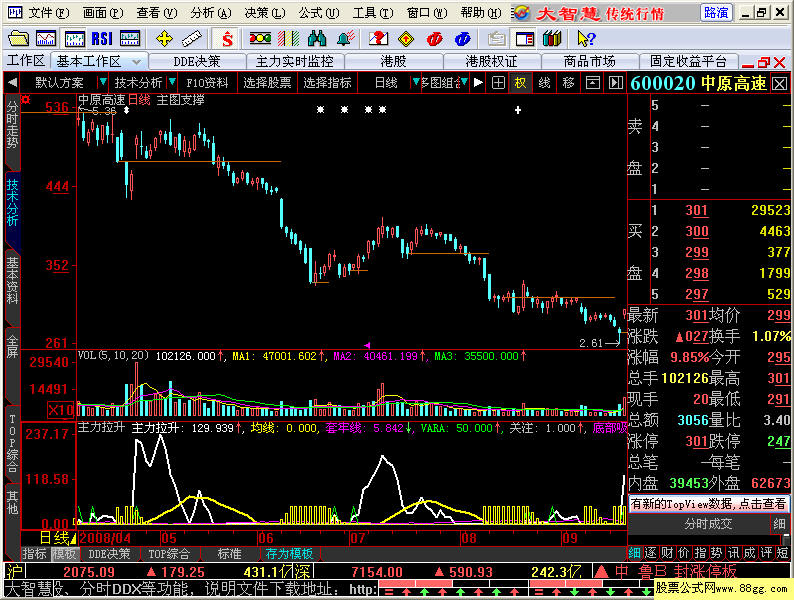The height and width of the screenshot is (600, 794).
Task: Switch to the 主力实时监控 tab
Action: (295, 62)
